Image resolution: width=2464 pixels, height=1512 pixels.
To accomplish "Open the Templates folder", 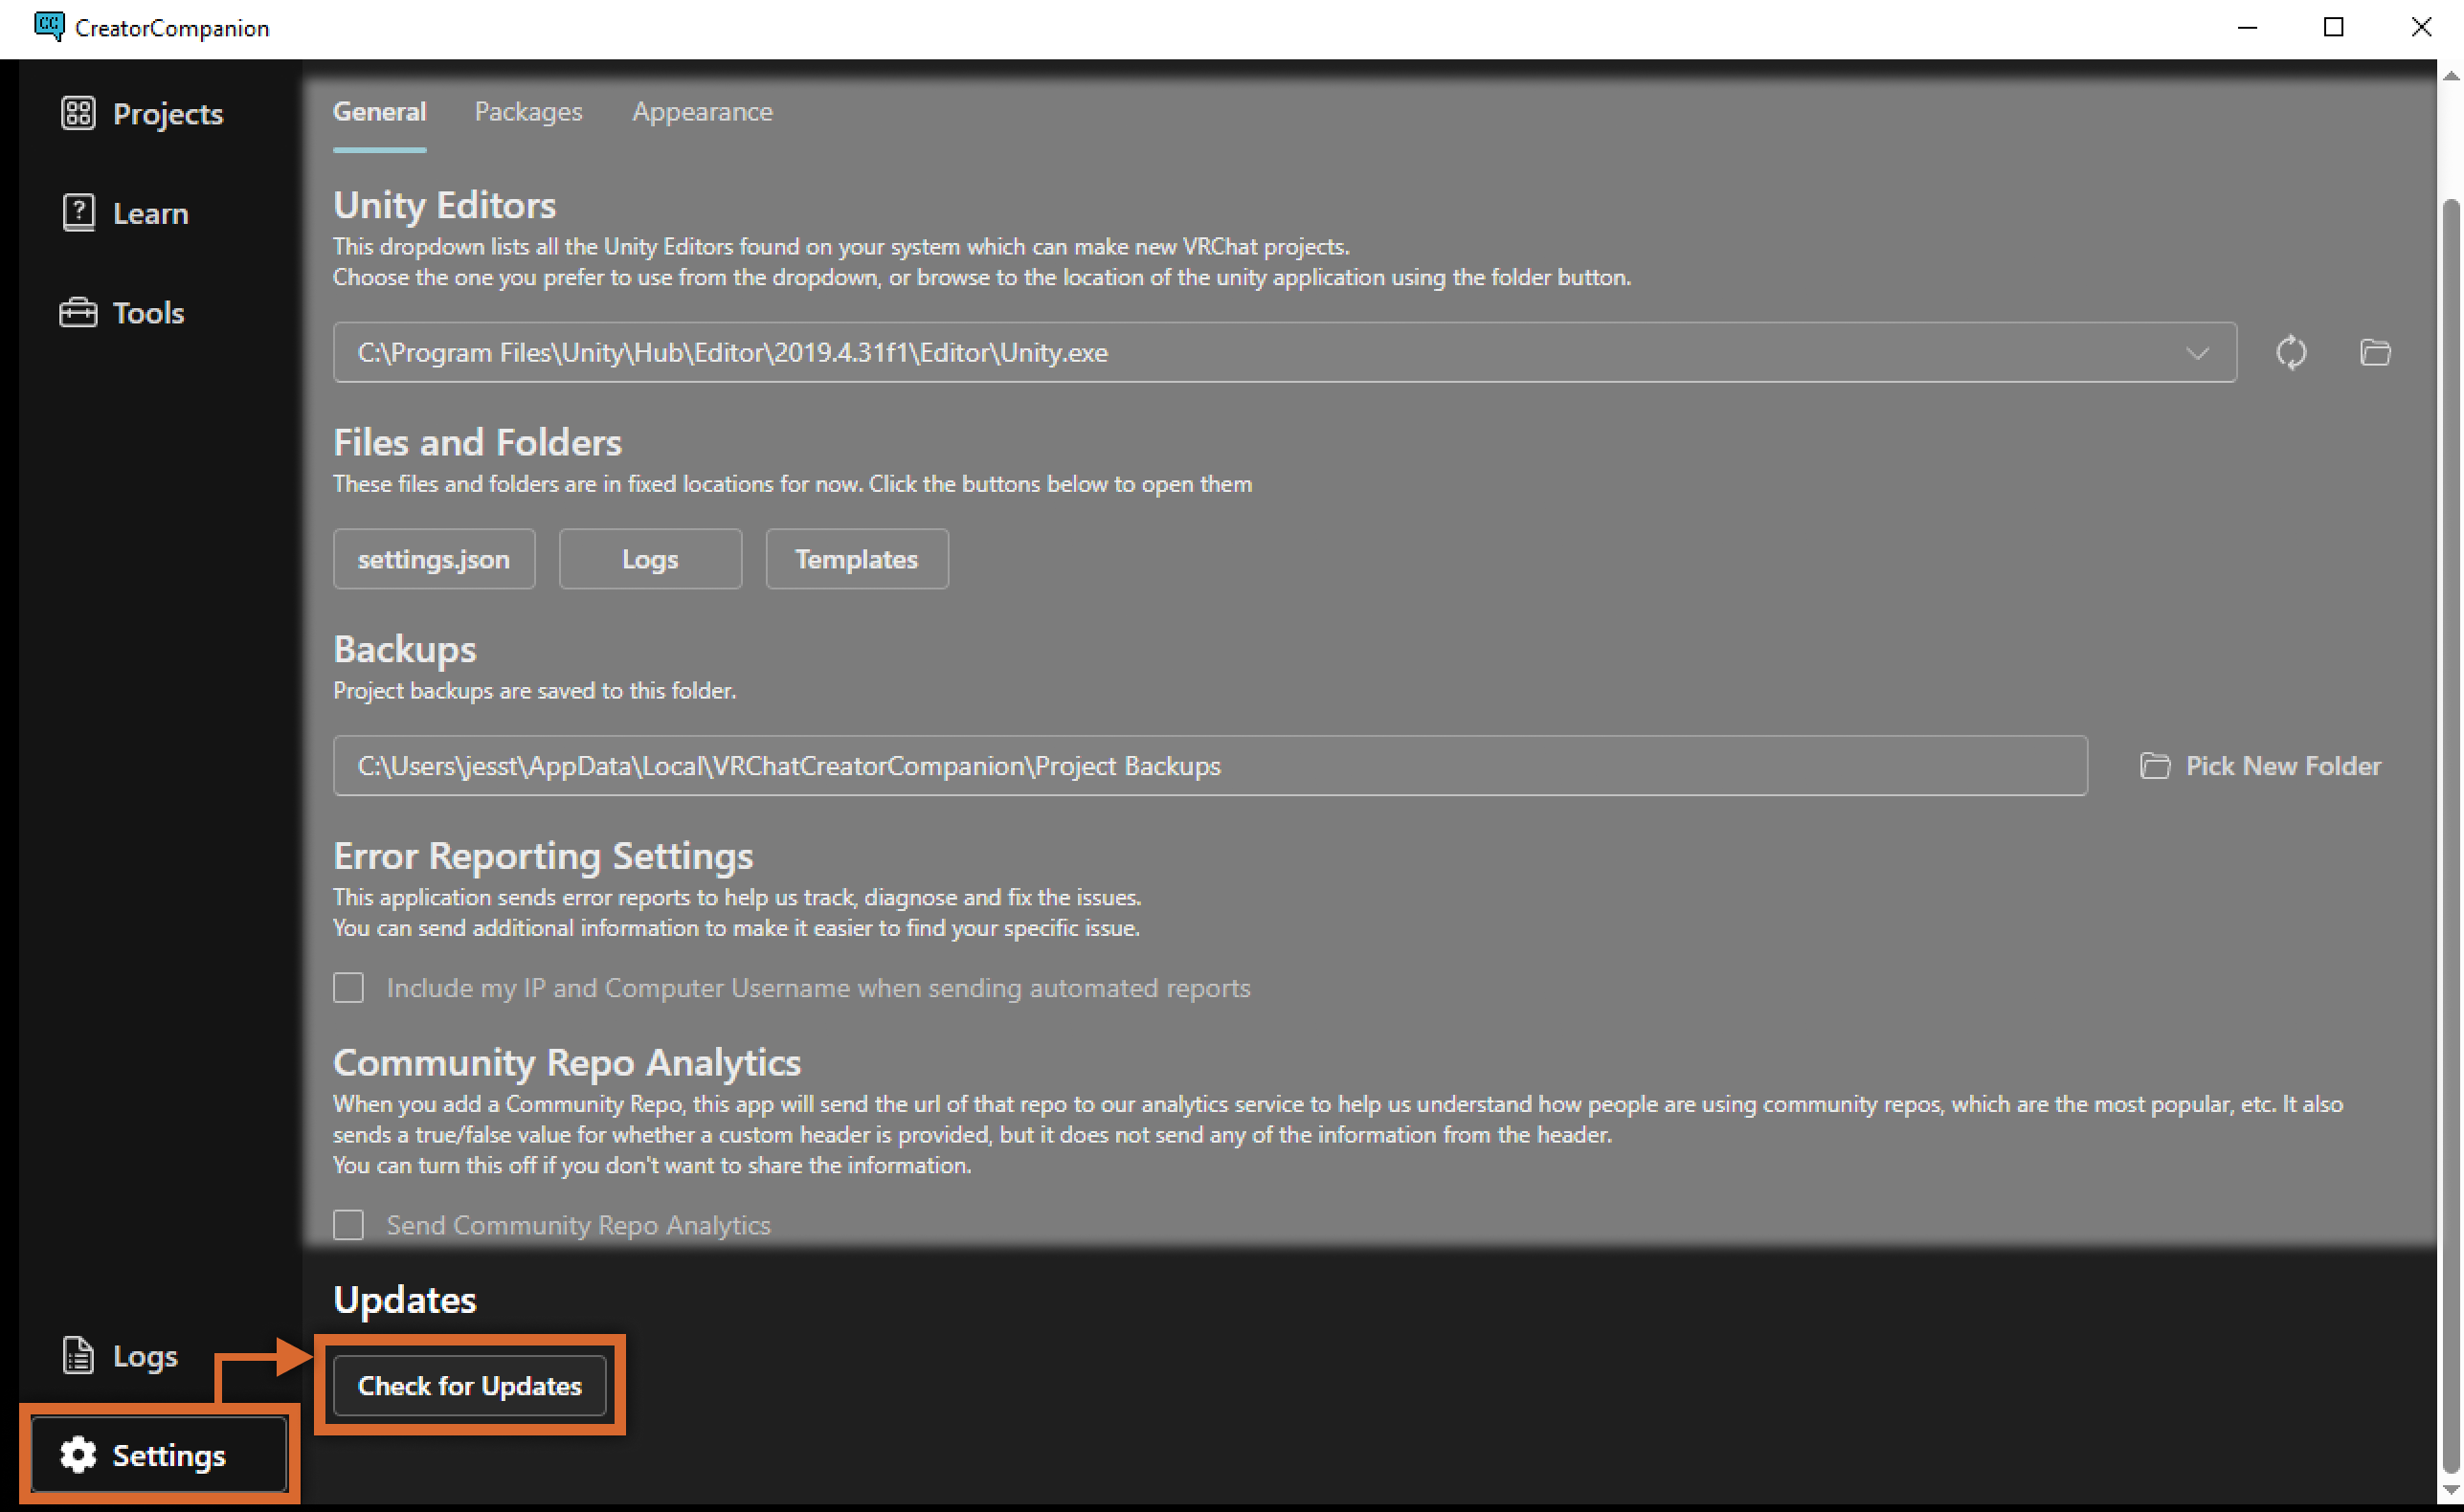I will [856, 558].
